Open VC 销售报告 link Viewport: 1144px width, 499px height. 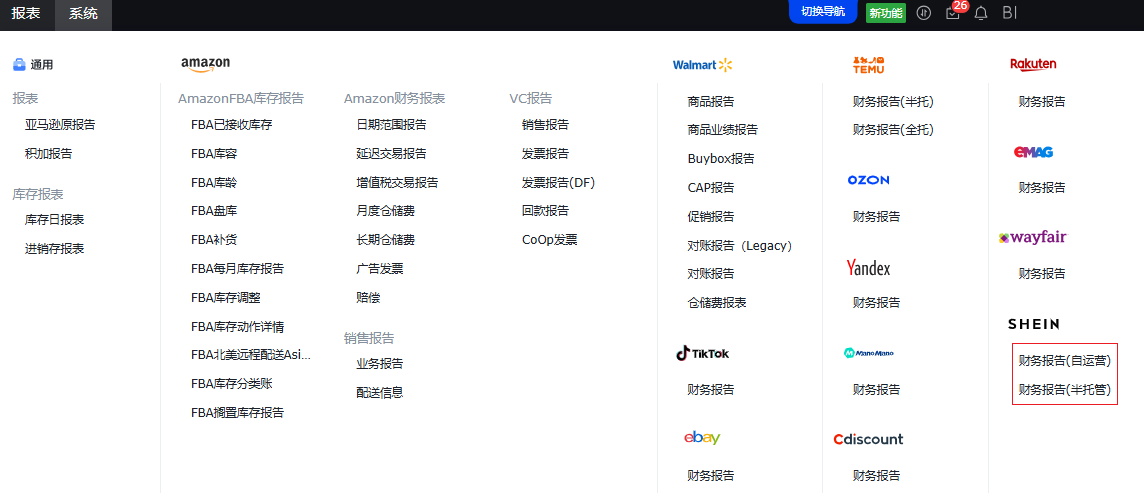coord(545,125)
